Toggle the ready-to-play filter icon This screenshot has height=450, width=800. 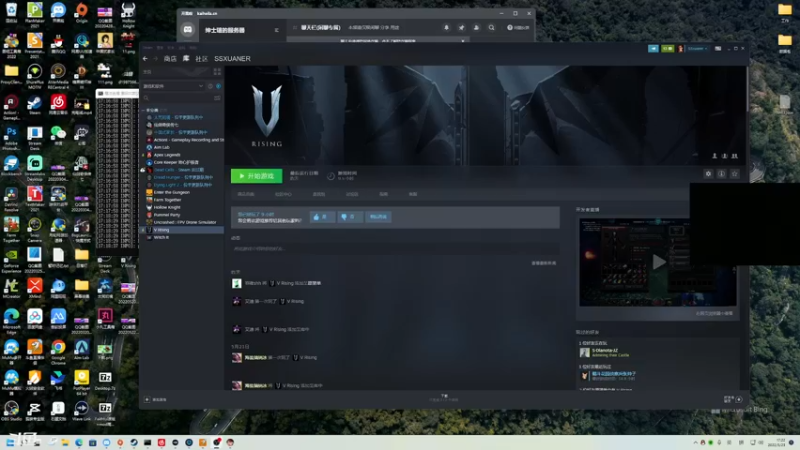[218, 86]
